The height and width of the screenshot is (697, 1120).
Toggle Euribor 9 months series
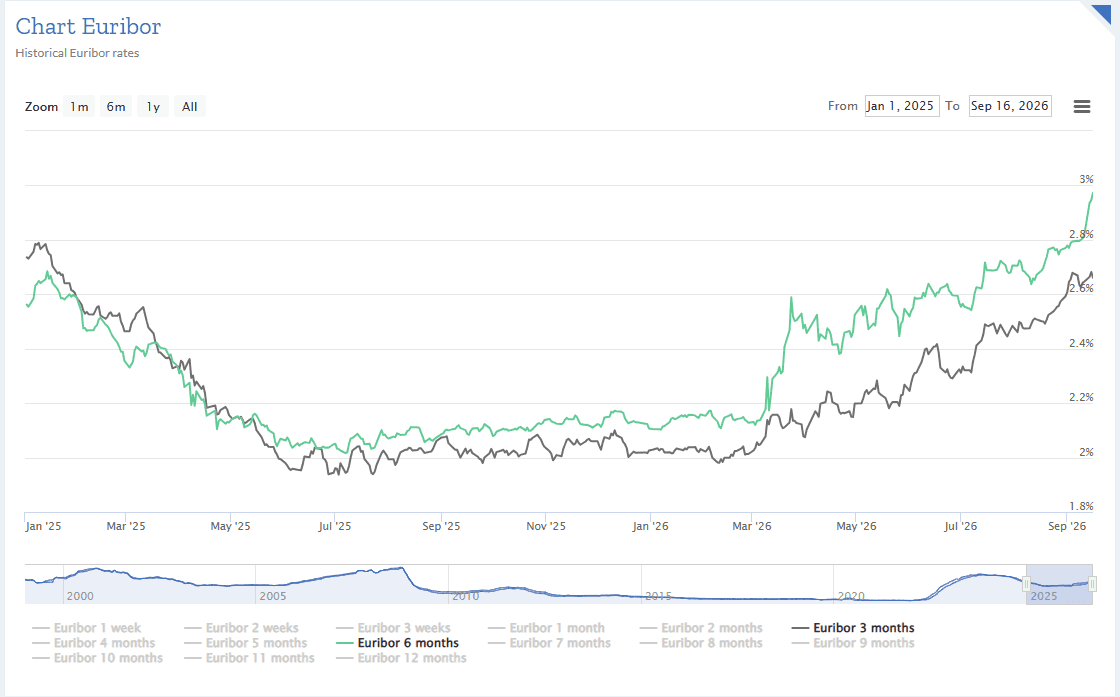coord(853,643)
